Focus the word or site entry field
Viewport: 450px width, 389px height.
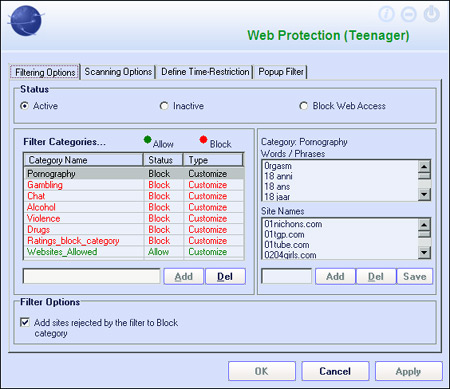287,276
